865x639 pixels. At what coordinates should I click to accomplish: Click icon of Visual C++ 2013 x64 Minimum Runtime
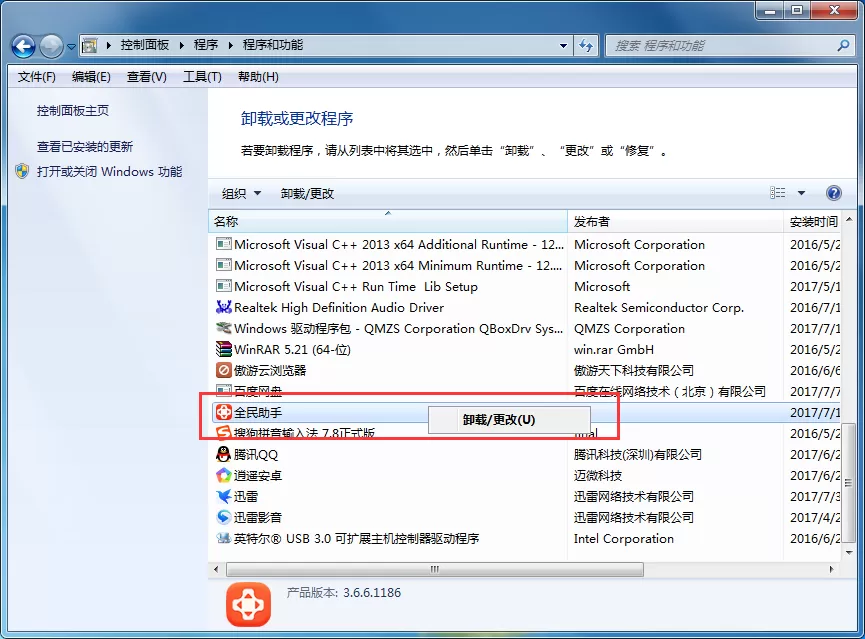pyautogui.click(x=223, y=265)
